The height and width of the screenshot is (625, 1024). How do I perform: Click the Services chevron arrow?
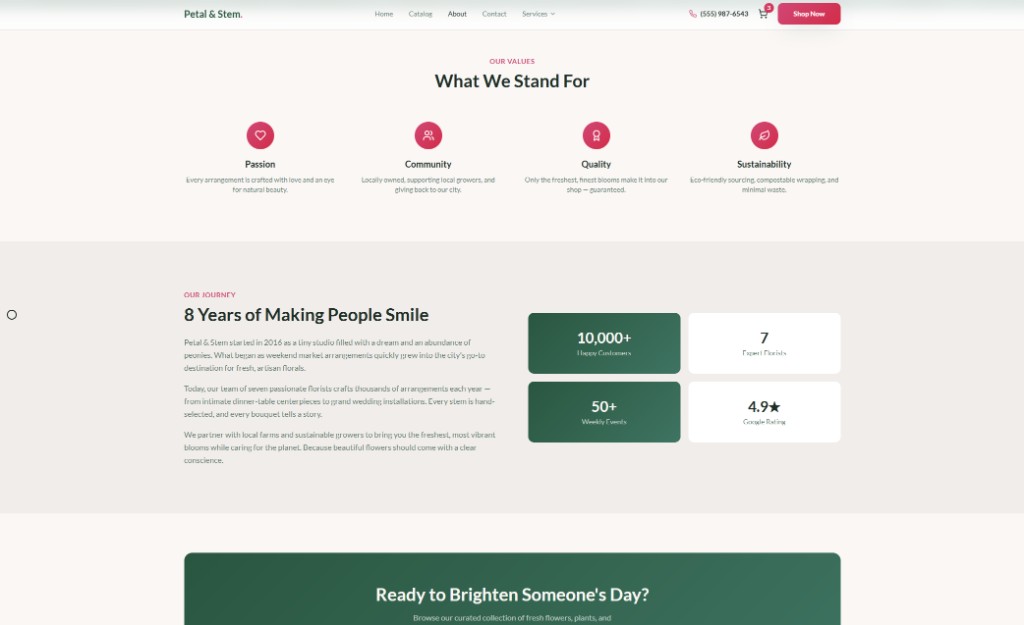coord(552,14)
